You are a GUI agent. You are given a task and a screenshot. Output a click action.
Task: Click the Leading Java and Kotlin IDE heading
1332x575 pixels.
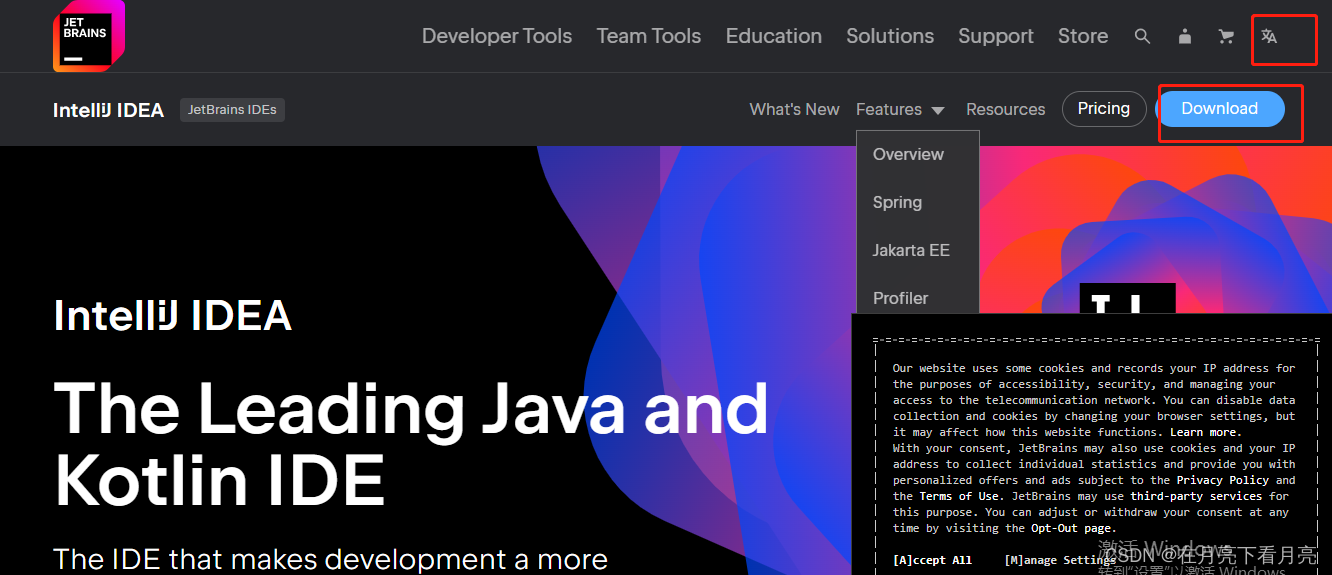tap(411, 445)
